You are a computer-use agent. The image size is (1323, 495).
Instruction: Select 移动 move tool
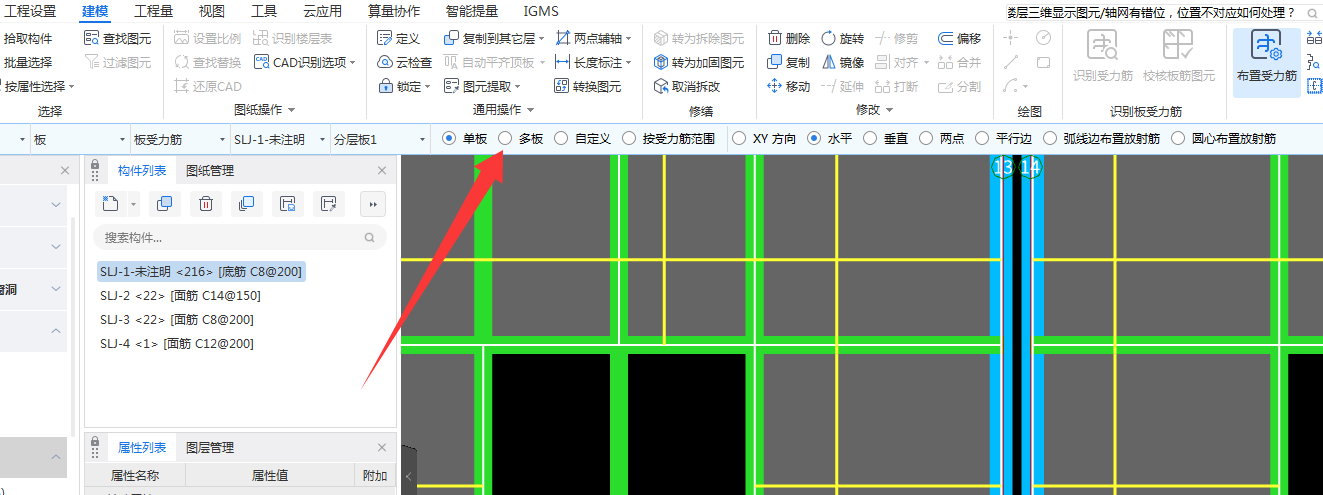(x=789, y=86)
